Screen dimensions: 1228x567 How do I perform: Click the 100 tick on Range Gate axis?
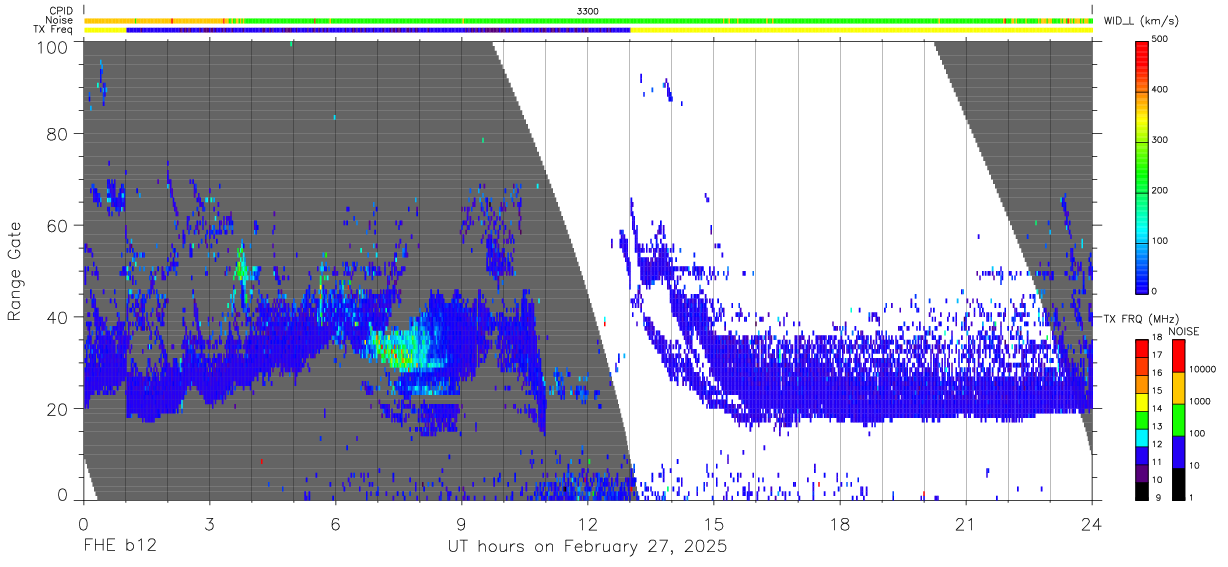[x=53, y=47]
